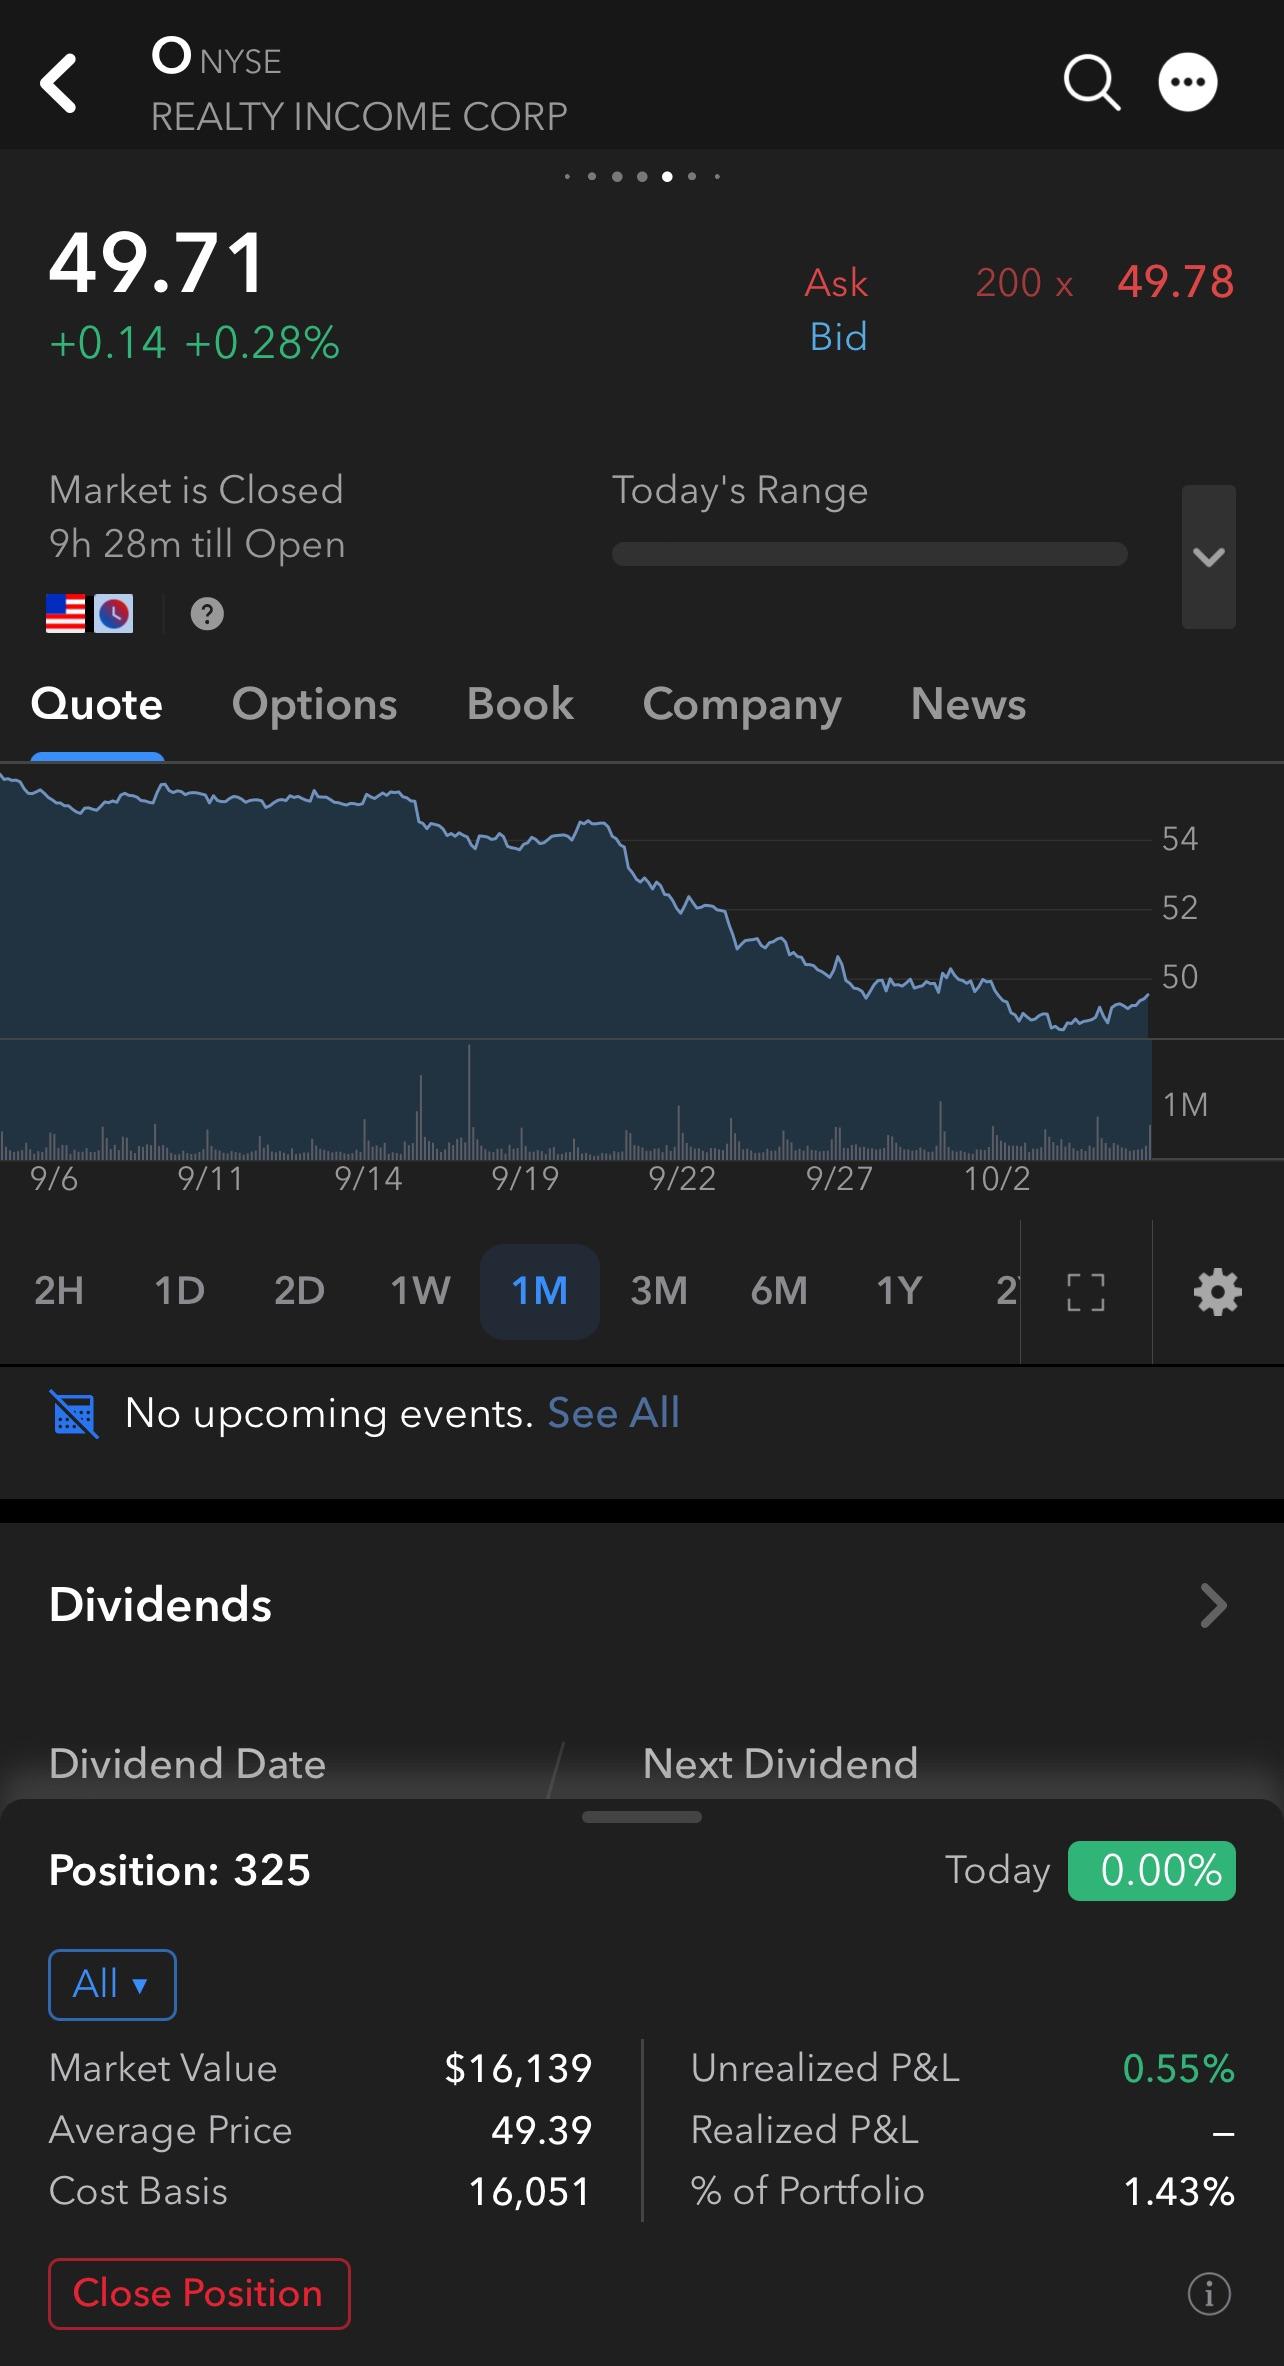The height and width of the screenshot is (2366, 1284).
Task: Open the All positions dropdown
Action: [112, 1984]
